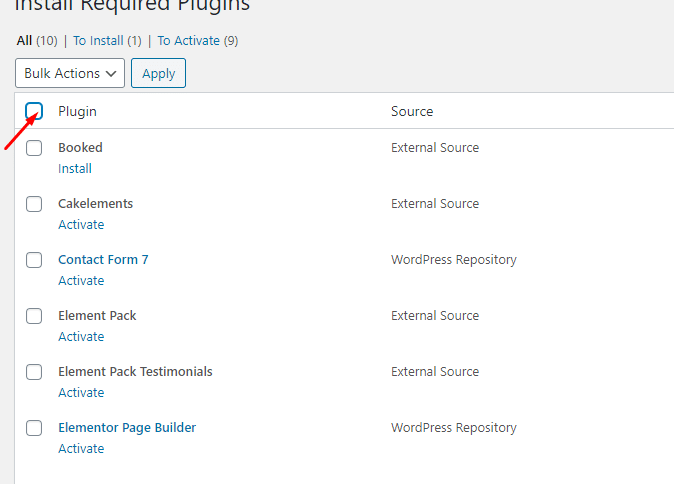
Task: Tick the checkbox beside Booked
Action: click(x=34, y=148)
